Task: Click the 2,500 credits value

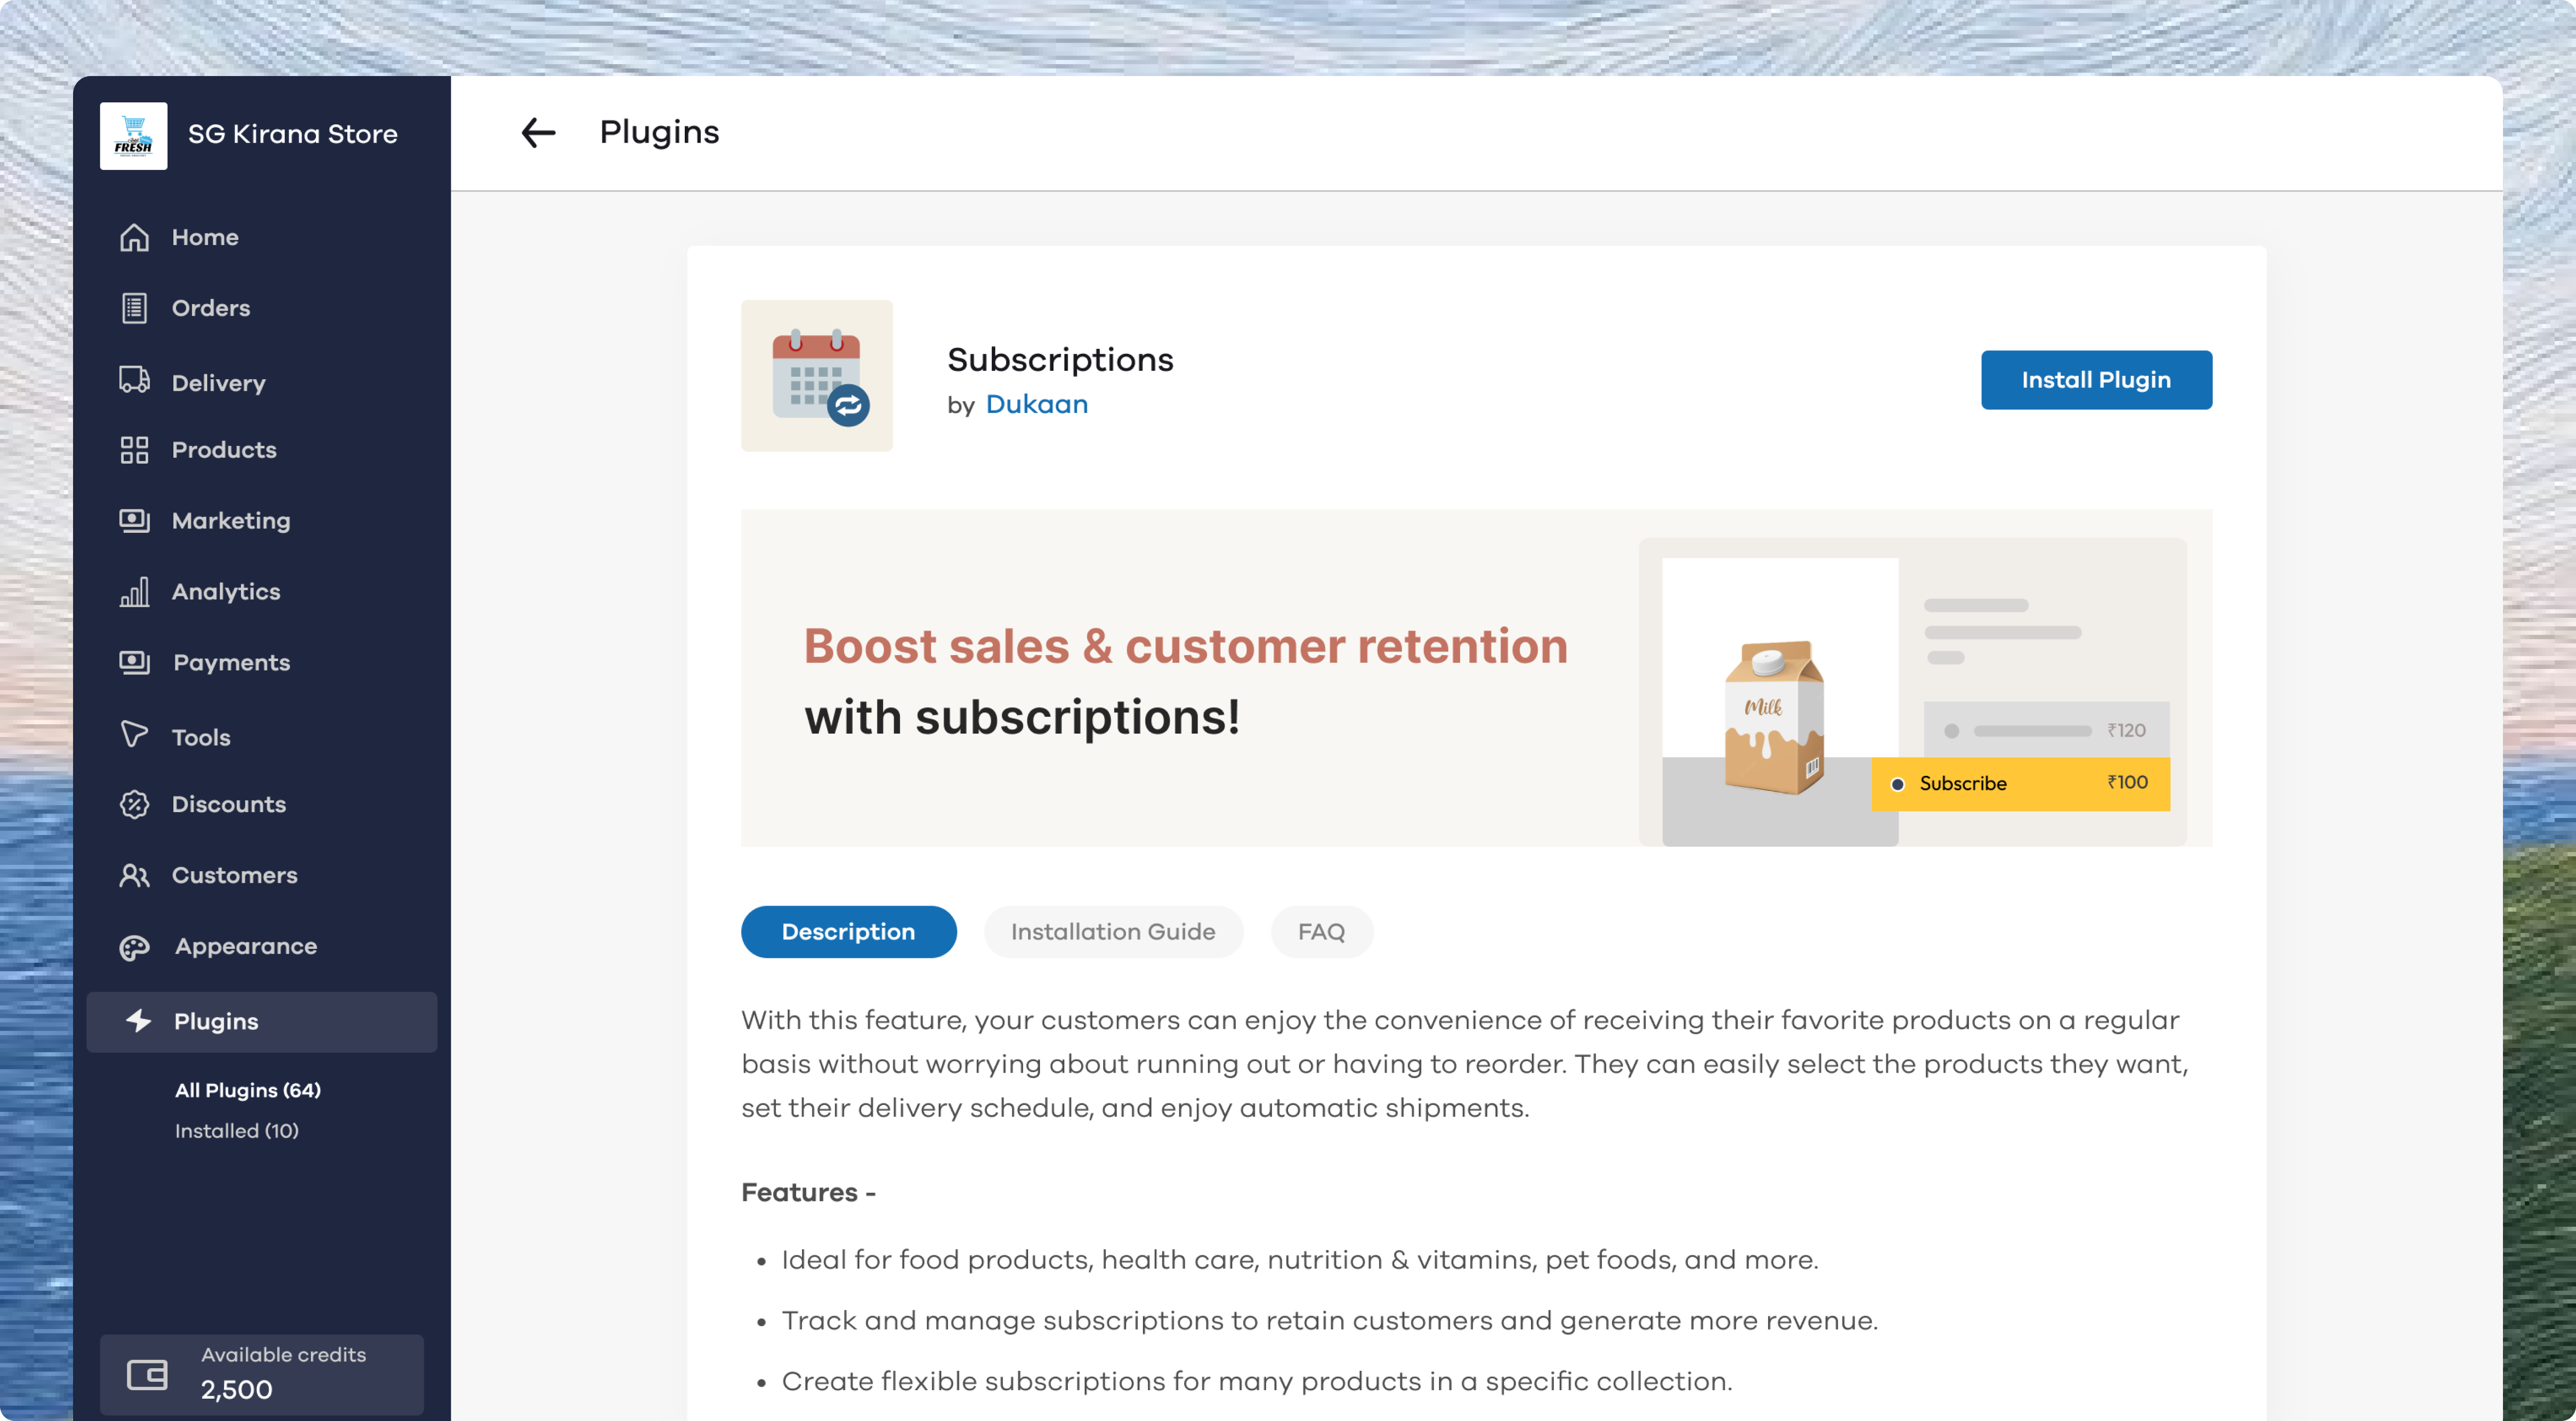Action: (237, 1389)
